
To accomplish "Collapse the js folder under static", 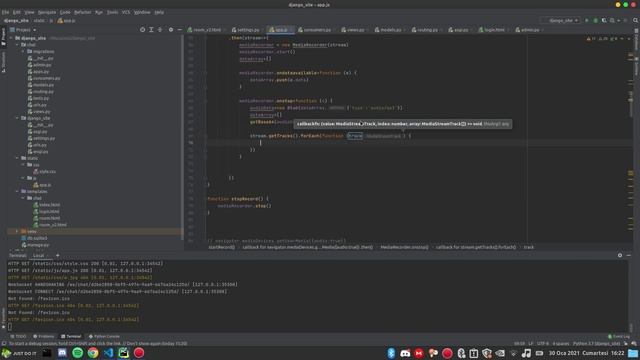I will 23,178.
